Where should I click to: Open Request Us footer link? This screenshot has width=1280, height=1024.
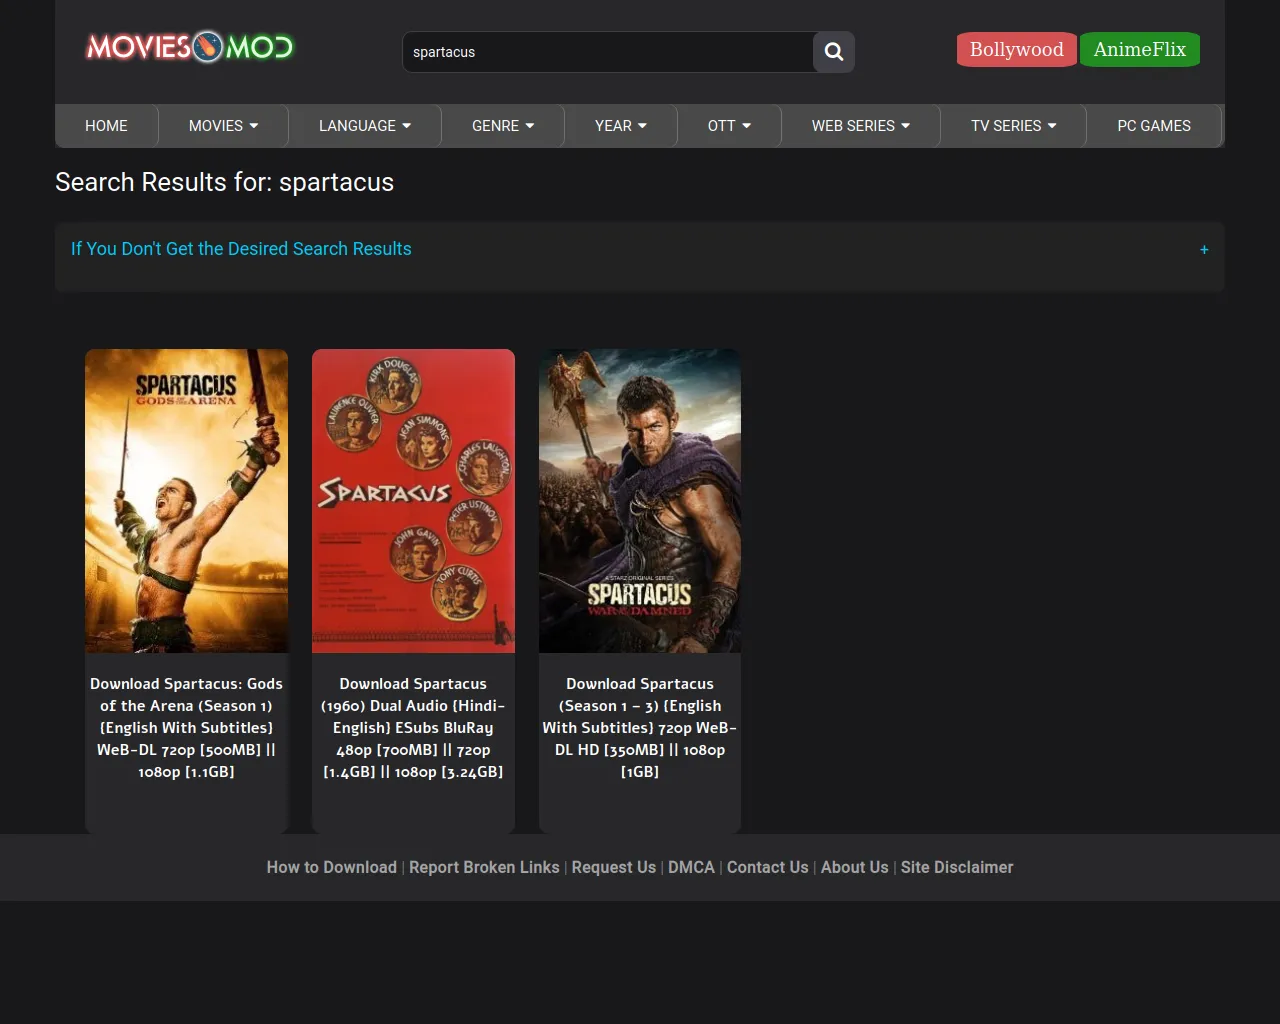tap(614, 868)
